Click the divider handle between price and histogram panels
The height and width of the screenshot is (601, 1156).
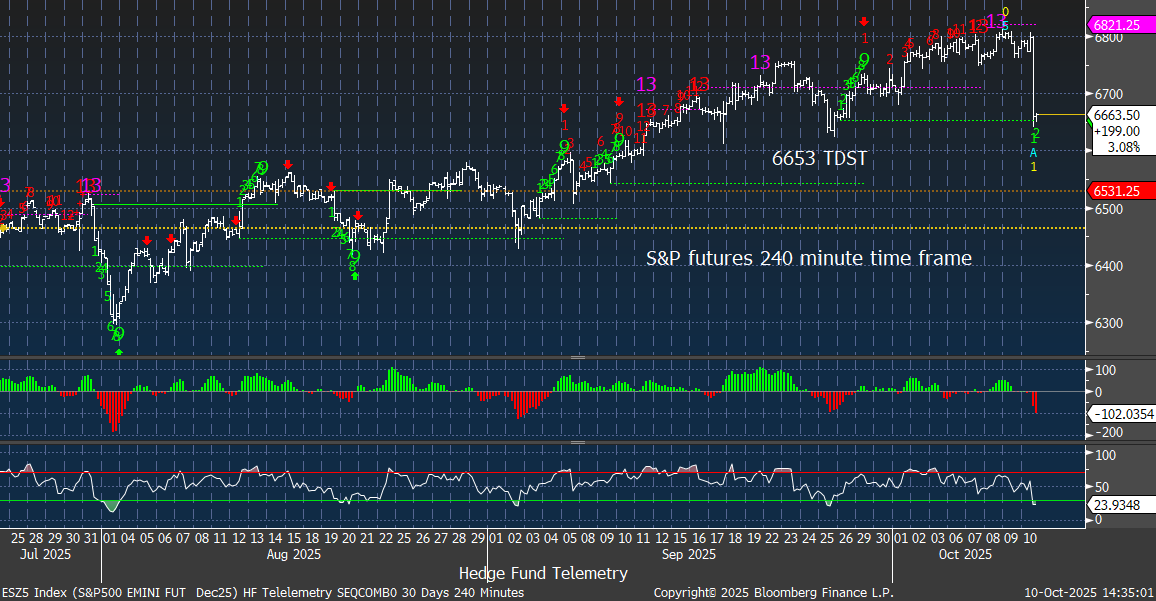click(578, 357)
